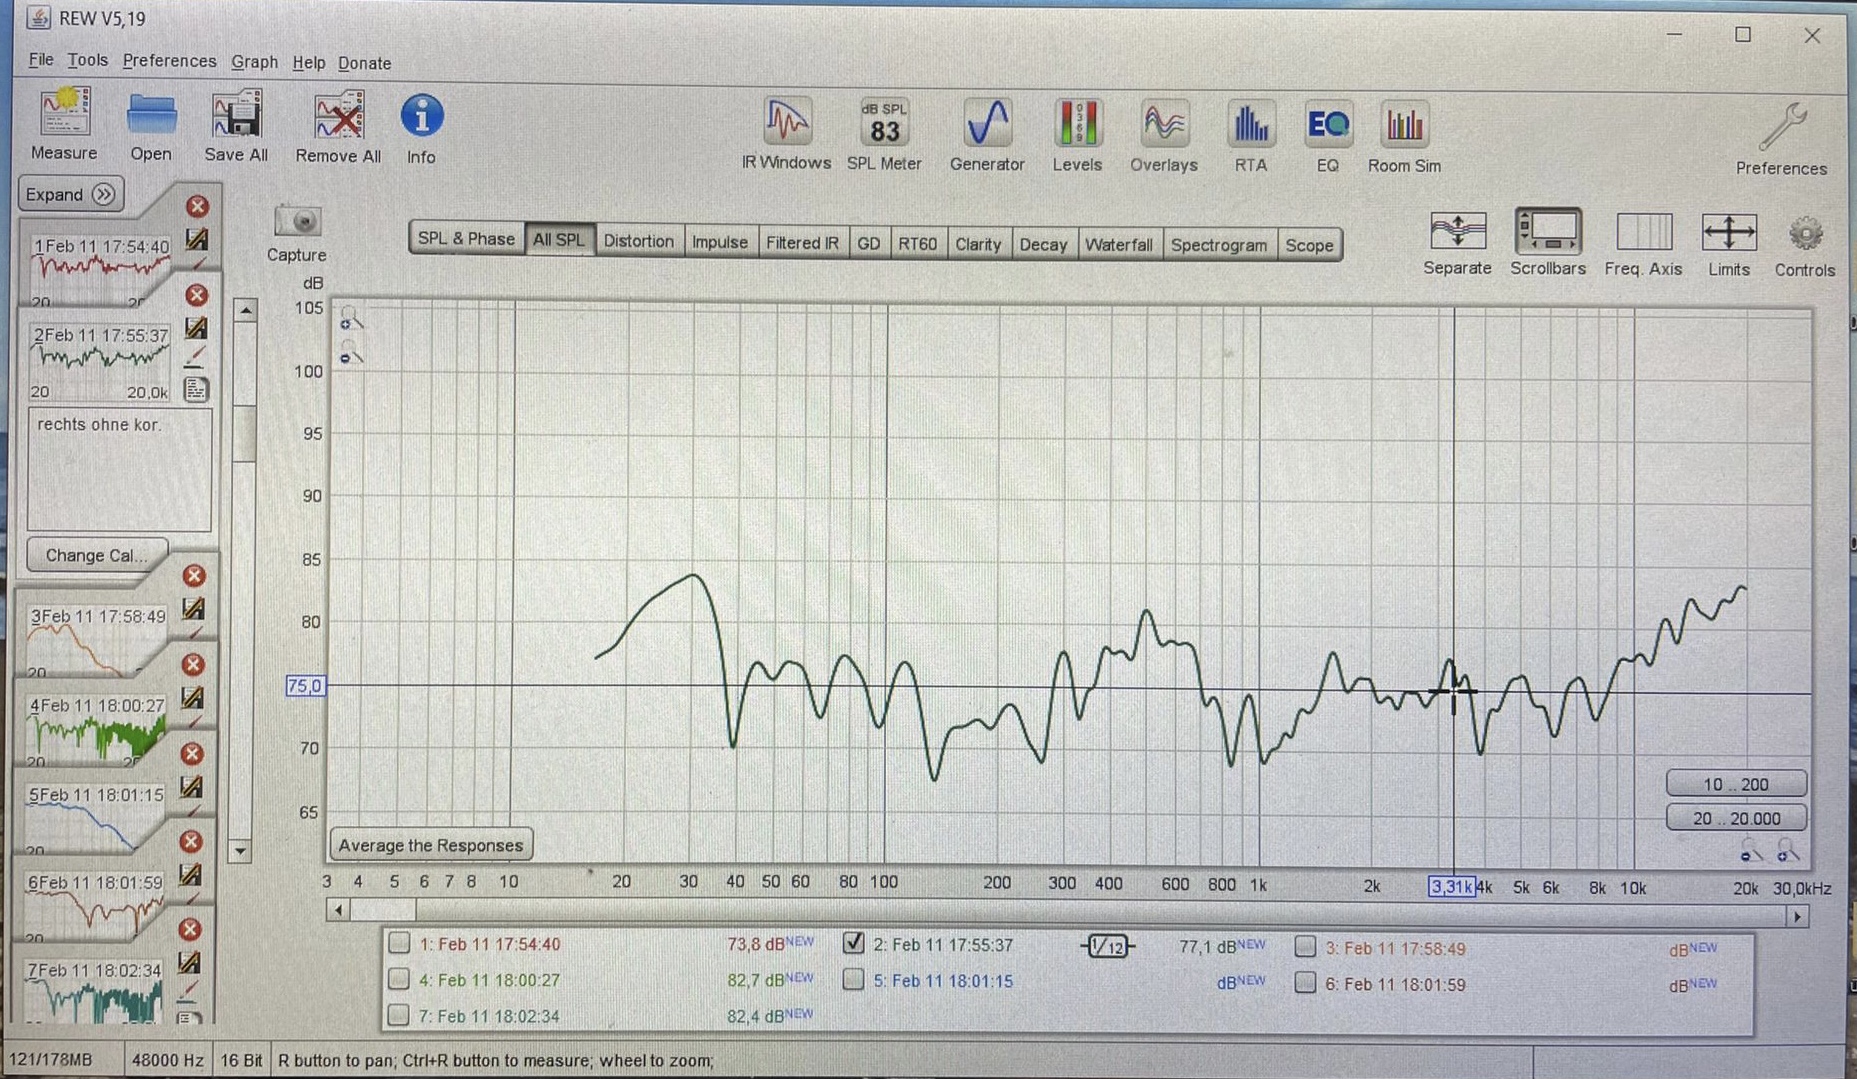Viewport: 1857px width, 1079px height.
Task: Check the box for trace 4 Feb 11 18:00:27
Action: (x=399, y=980)
